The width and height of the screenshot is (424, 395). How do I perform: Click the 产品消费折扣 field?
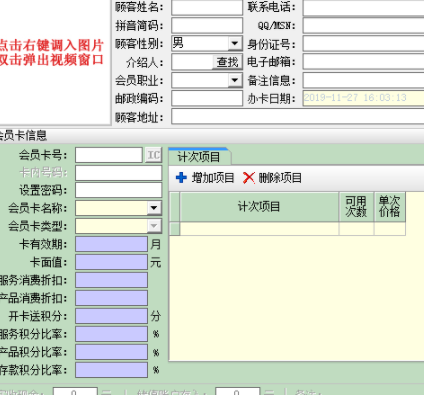coord(112,298)
